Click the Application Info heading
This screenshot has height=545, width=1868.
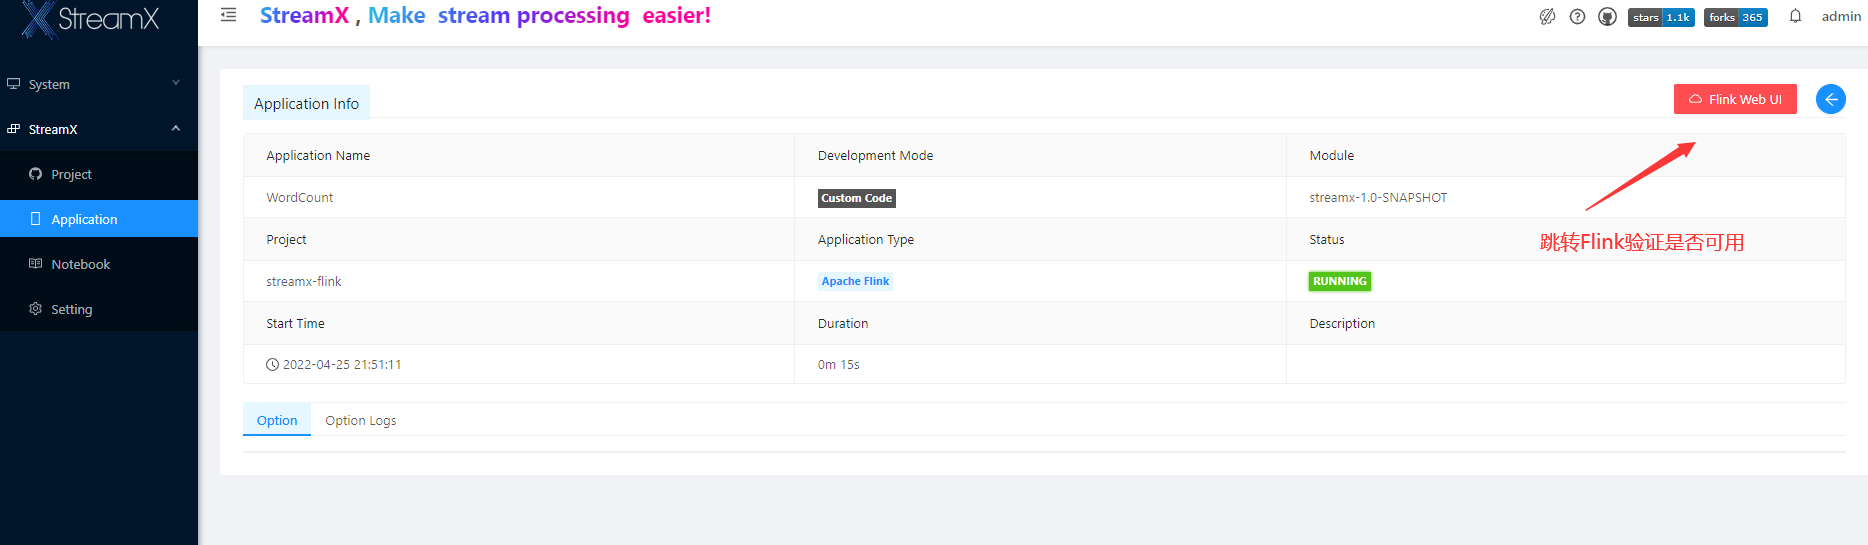click(306, 103)
